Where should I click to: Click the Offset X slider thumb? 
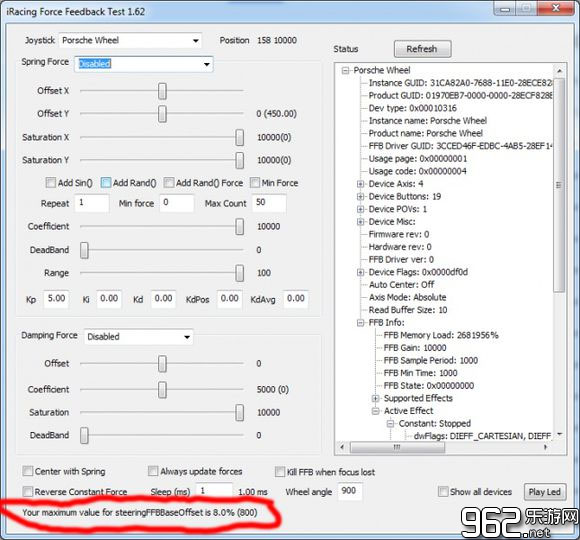coord(162,91)
